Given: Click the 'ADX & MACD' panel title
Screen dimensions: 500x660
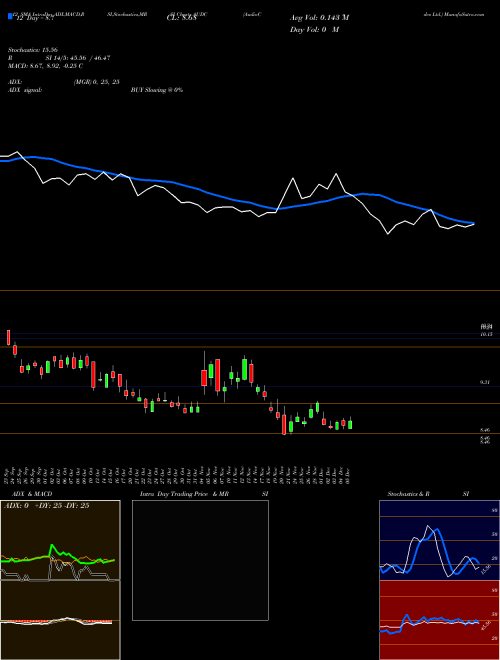Looking at the screenshot, I should pos(32,494).
